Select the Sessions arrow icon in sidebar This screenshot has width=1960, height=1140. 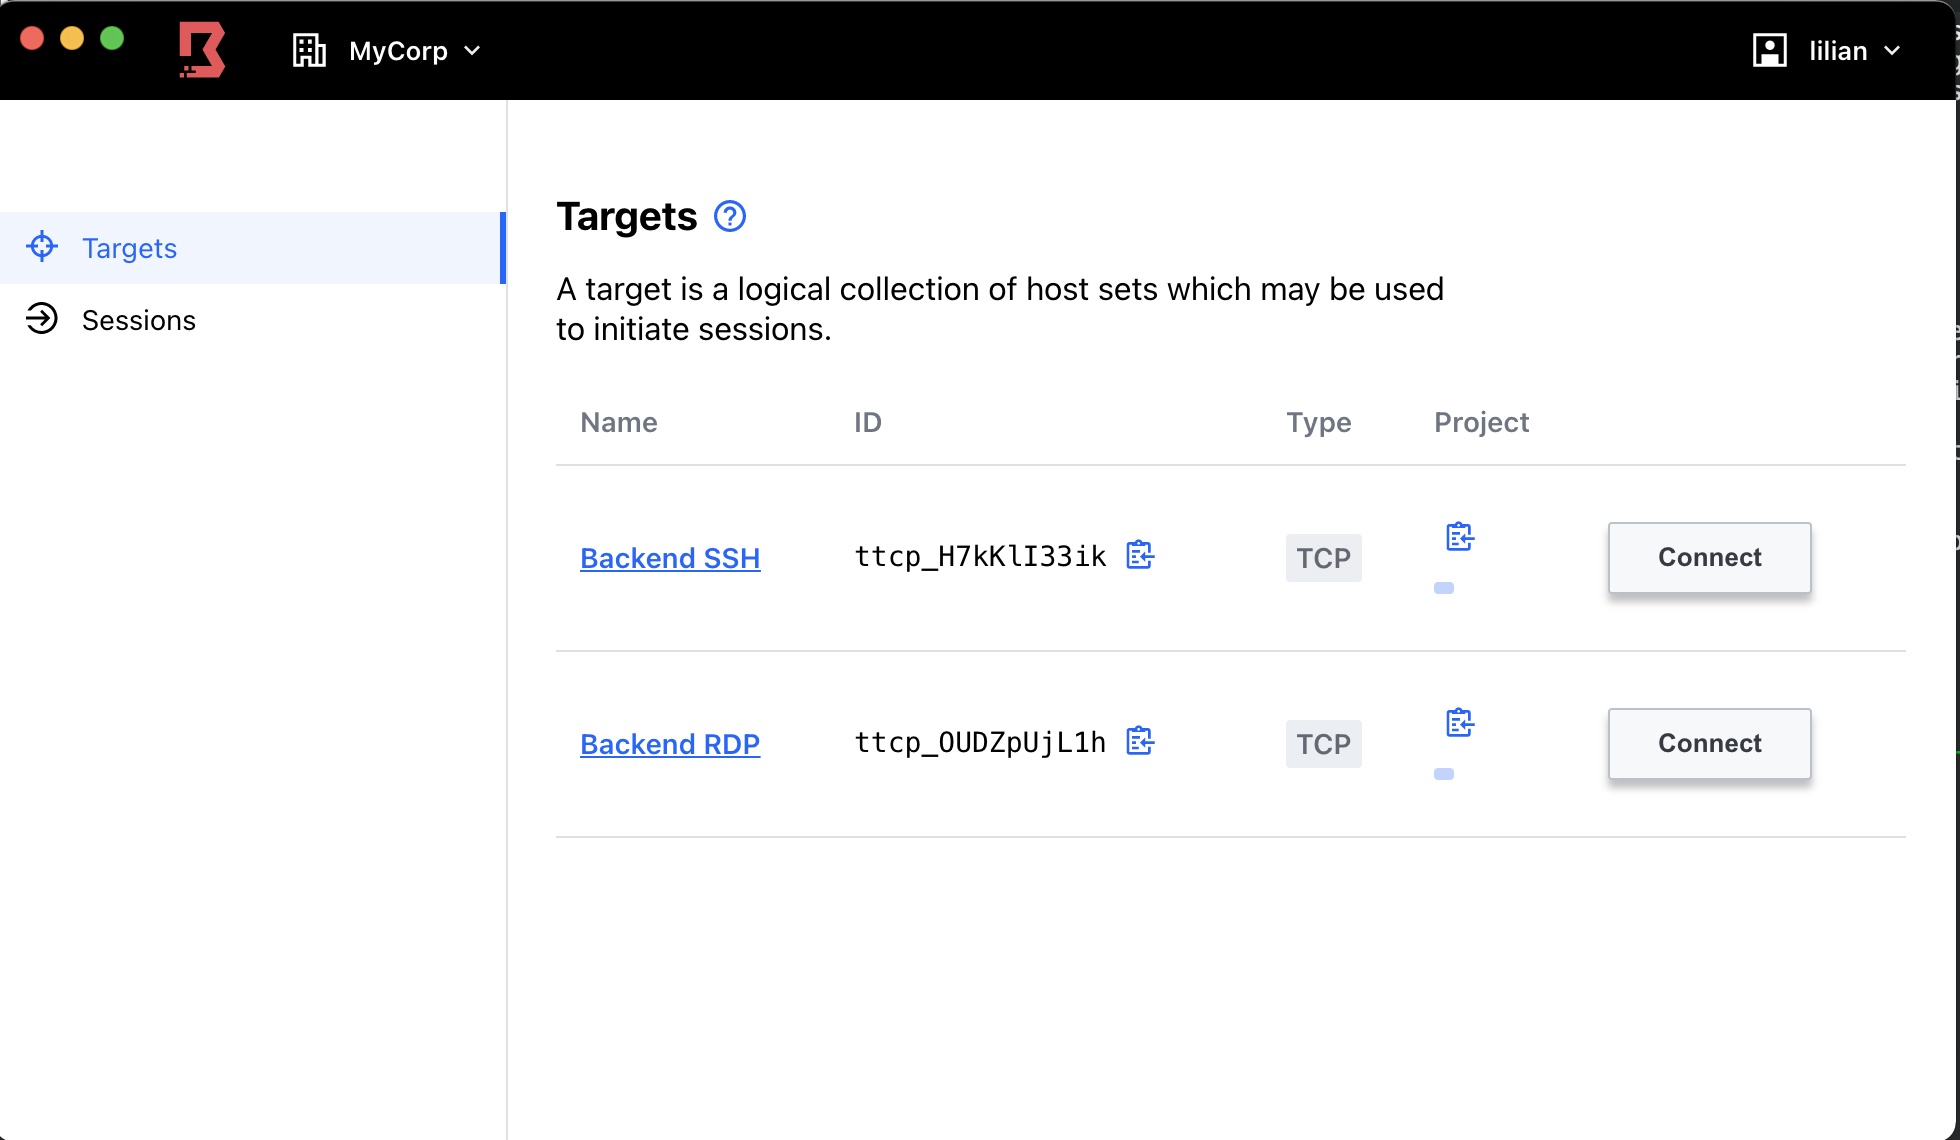42,320
